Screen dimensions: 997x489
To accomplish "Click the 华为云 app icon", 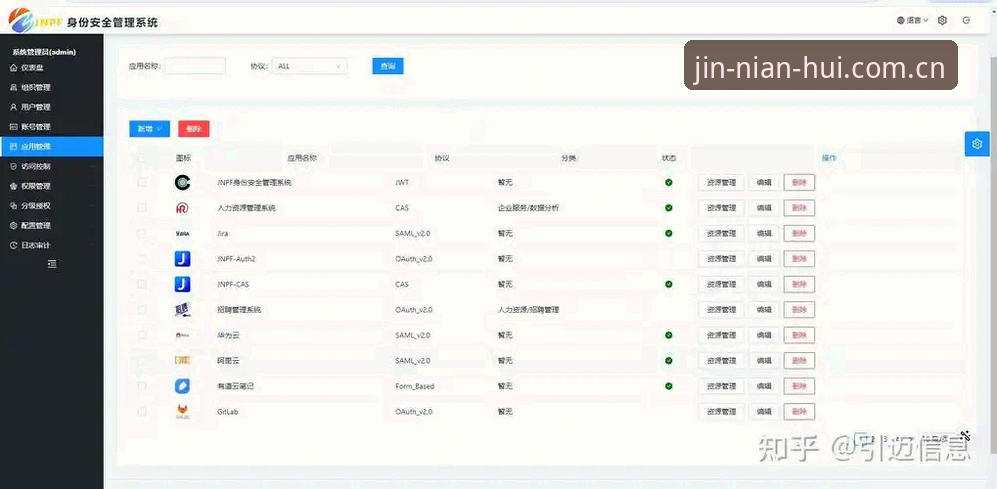I will pyautogui.click(x=182, y=335).
